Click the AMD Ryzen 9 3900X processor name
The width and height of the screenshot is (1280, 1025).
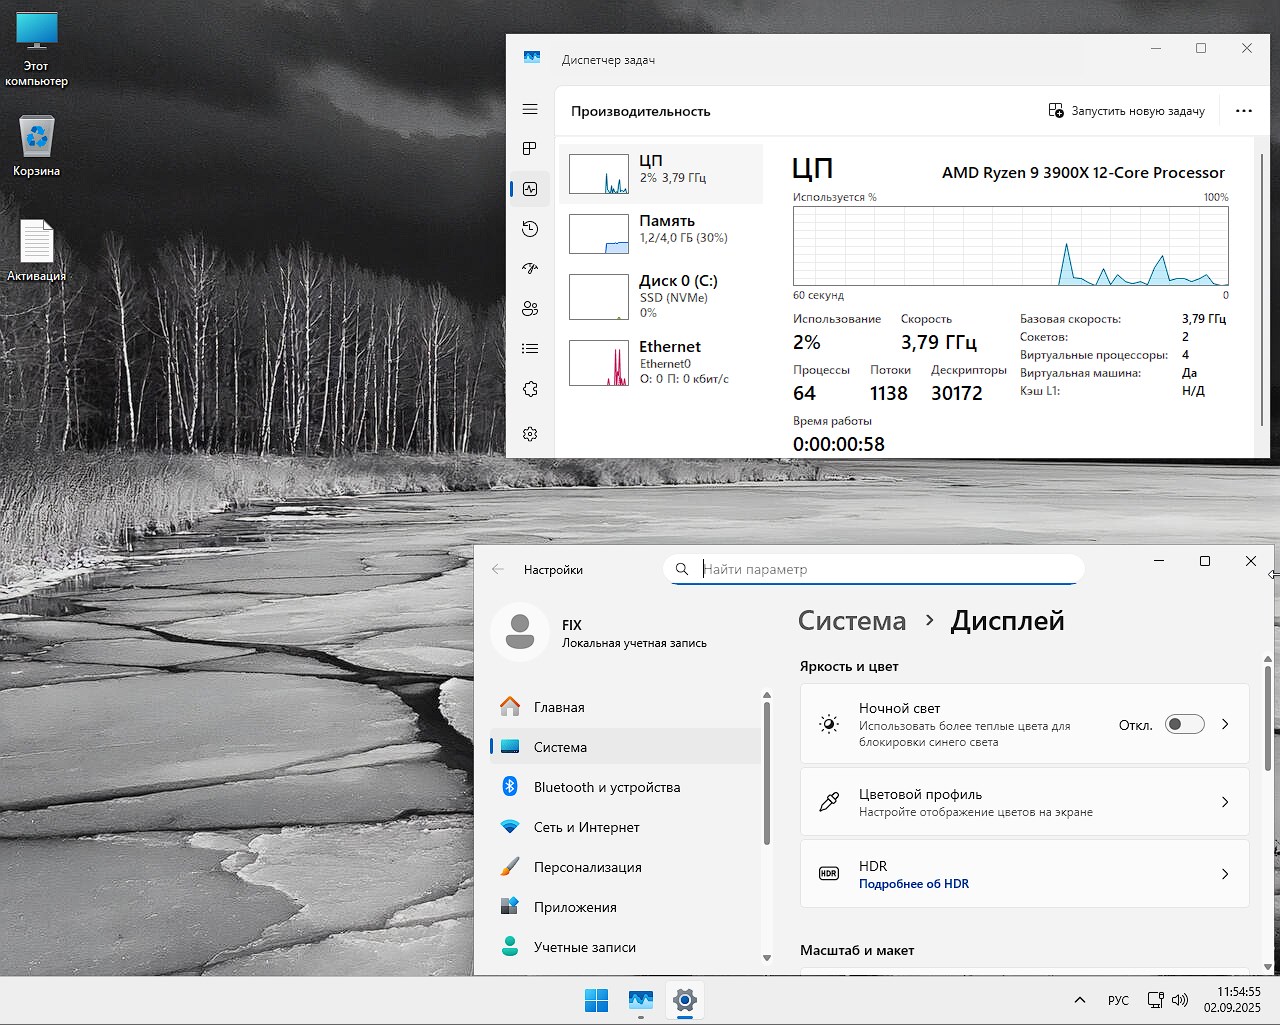pos(1083,172)
